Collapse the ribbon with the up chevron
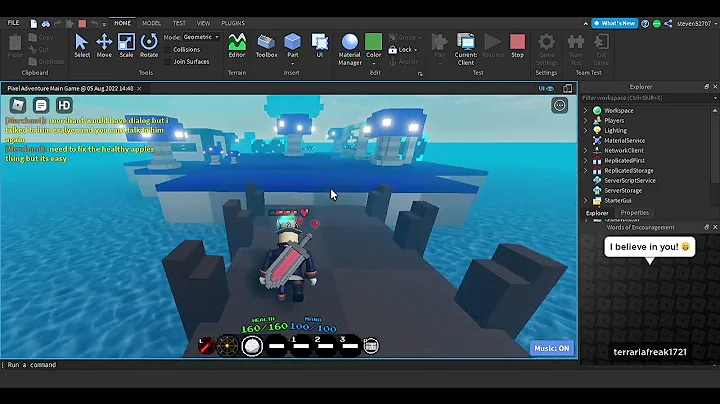The image size is (720, 404). pyautogui.click(x=585, y=23)
